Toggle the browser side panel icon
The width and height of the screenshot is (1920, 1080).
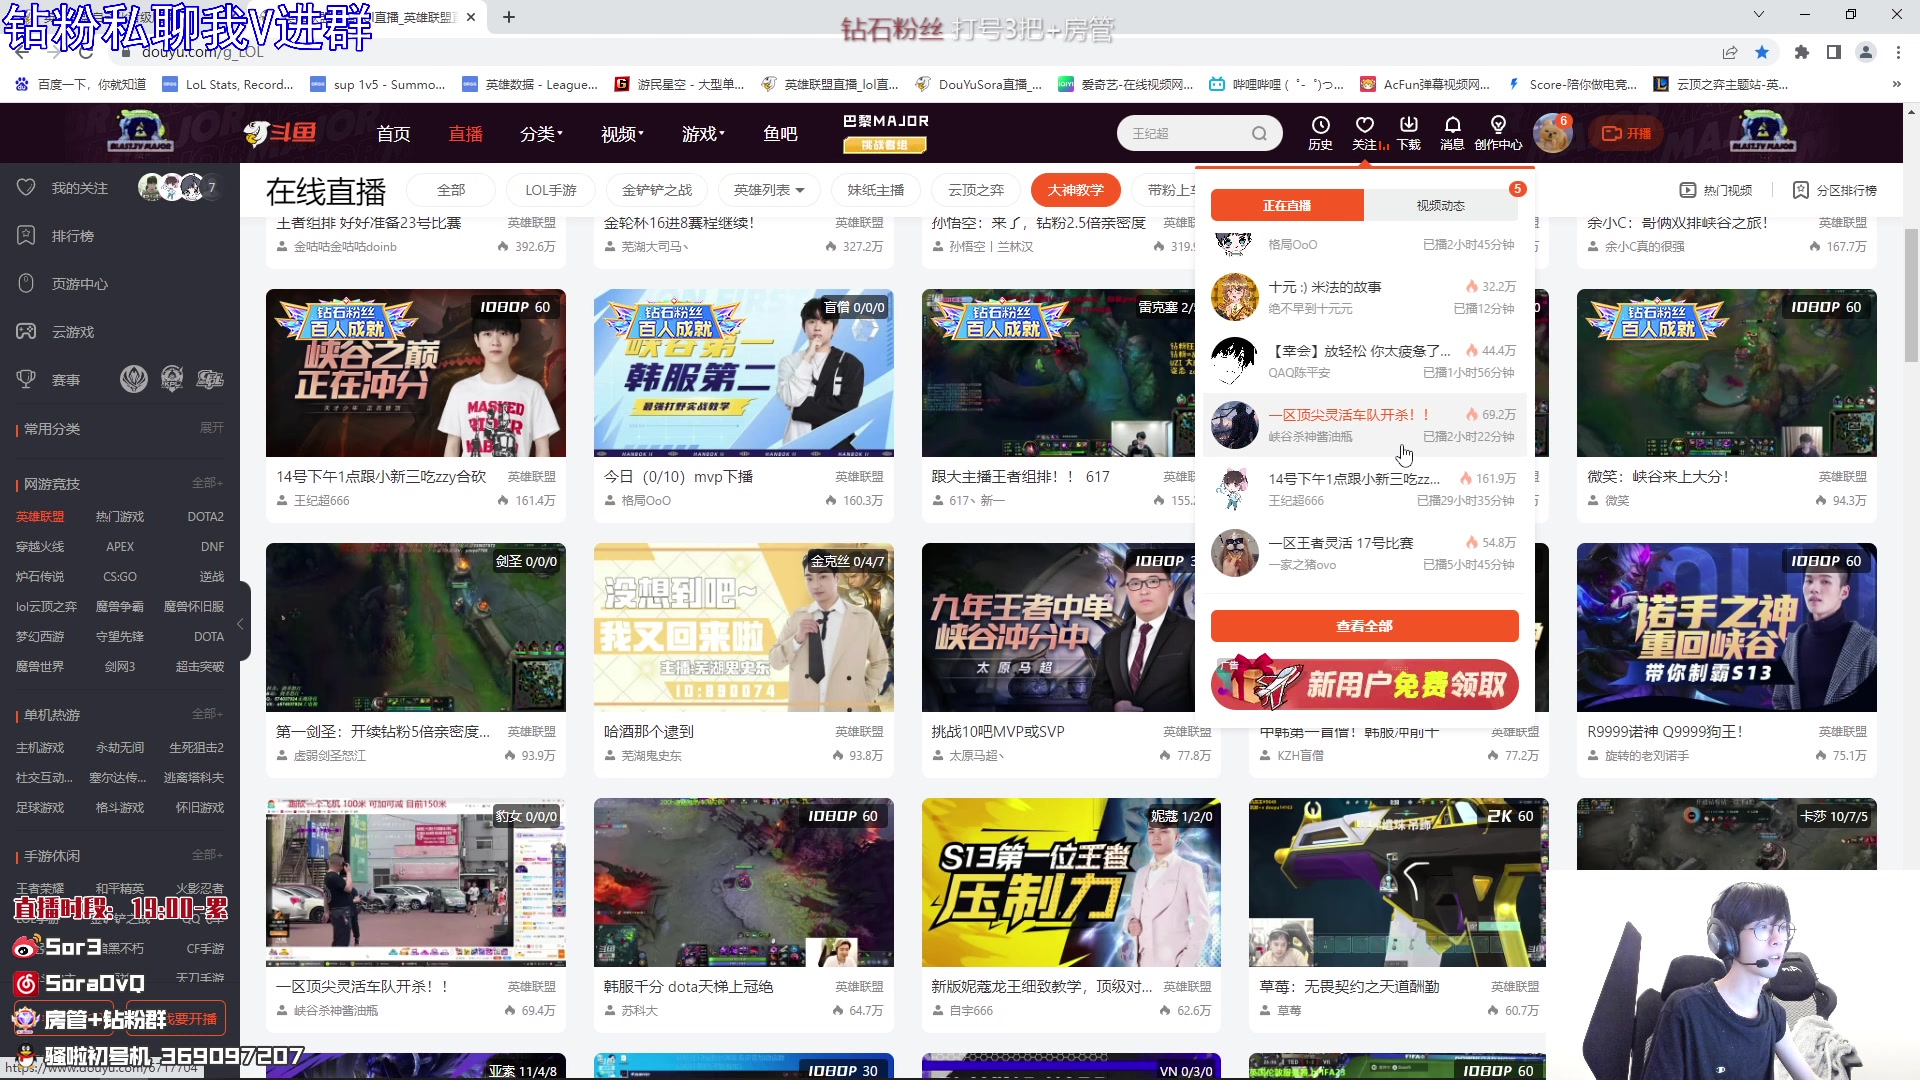pos(1834,52)
